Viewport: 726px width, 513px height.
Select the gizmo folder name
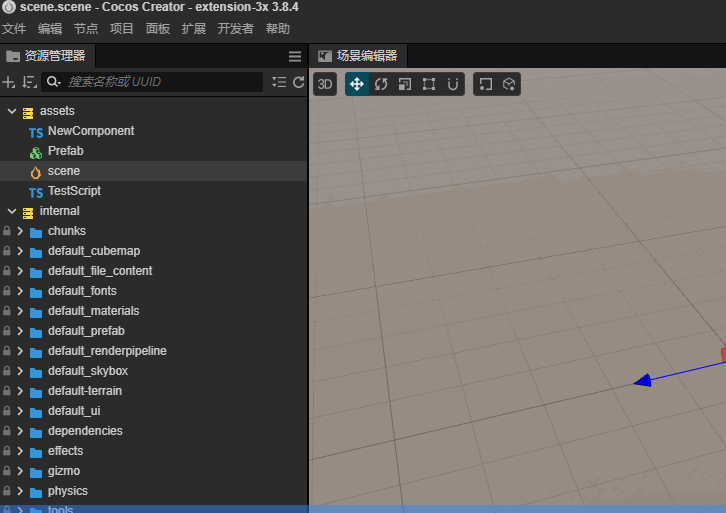point(64,471)
